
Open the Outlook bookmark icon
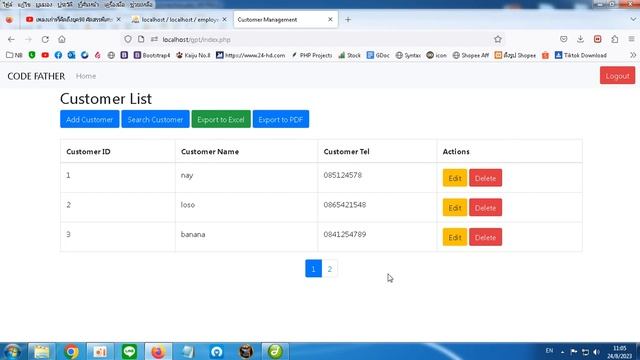coord(71,55)
